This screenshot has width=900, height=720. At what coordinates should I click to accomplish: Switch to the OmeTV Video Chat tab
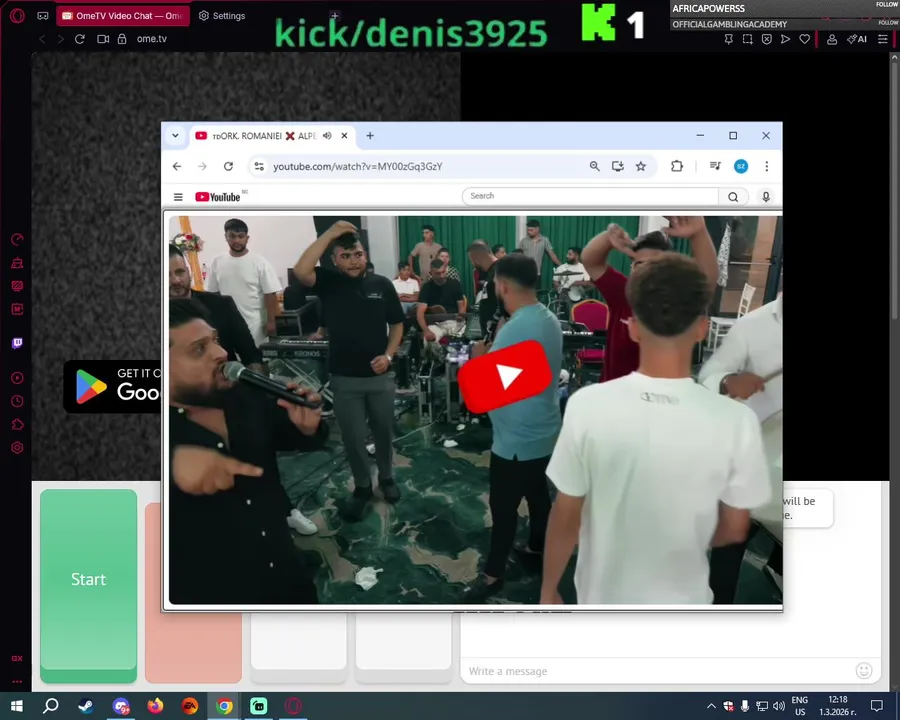pyautogui.click(x=122, y=16)
